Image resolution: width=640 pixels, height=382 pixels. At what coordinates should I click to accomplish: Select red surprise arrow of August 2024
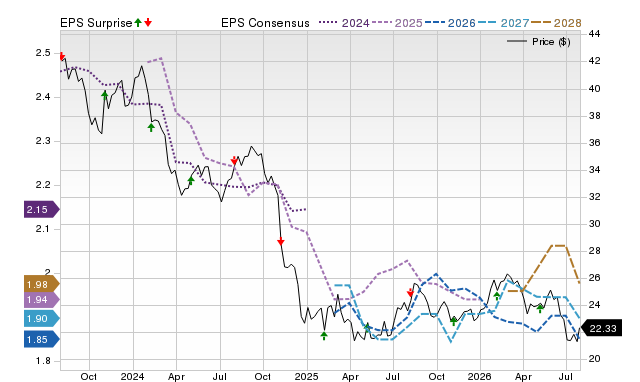pos(234,160)
